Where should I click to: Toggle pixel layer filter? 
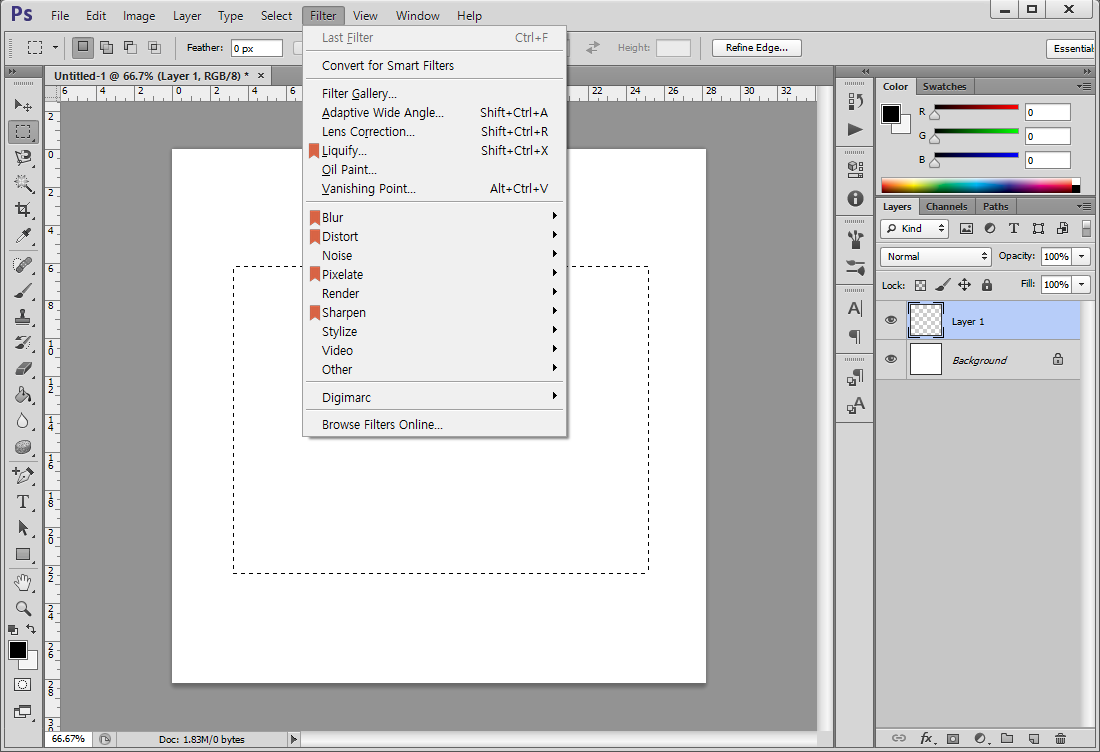point(966,229)
